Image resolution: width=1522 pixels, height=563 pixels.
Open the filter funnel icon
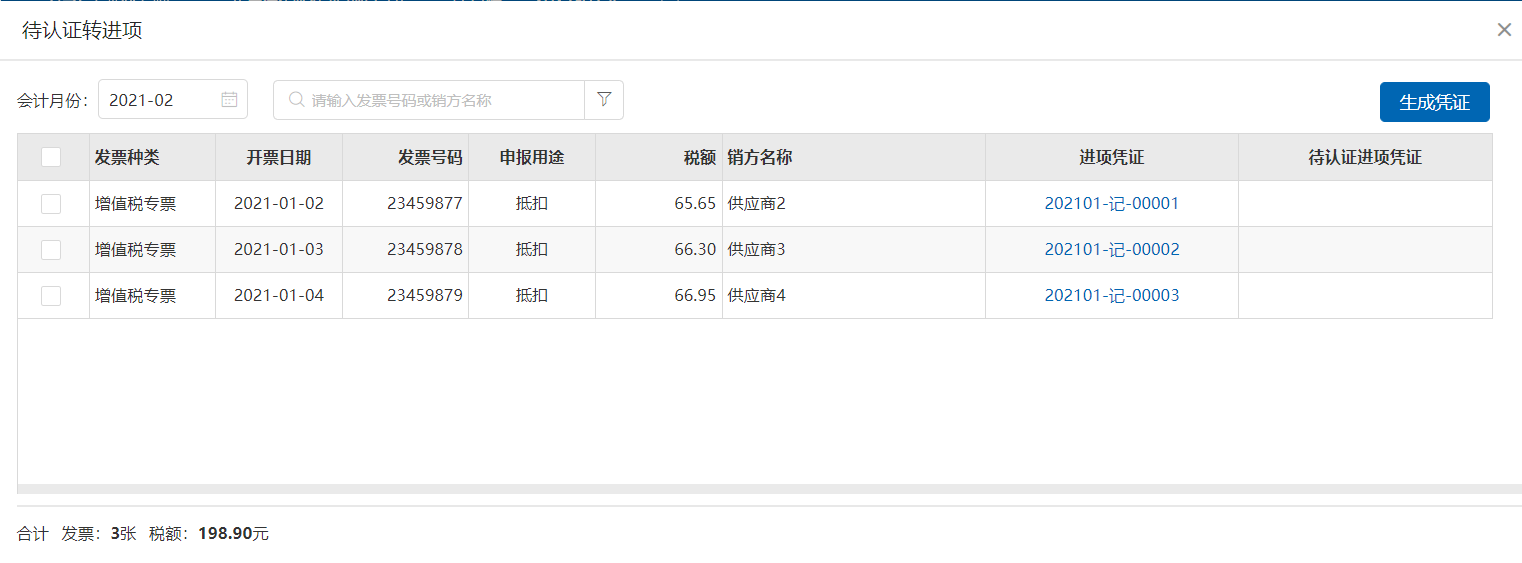point(604,100)
